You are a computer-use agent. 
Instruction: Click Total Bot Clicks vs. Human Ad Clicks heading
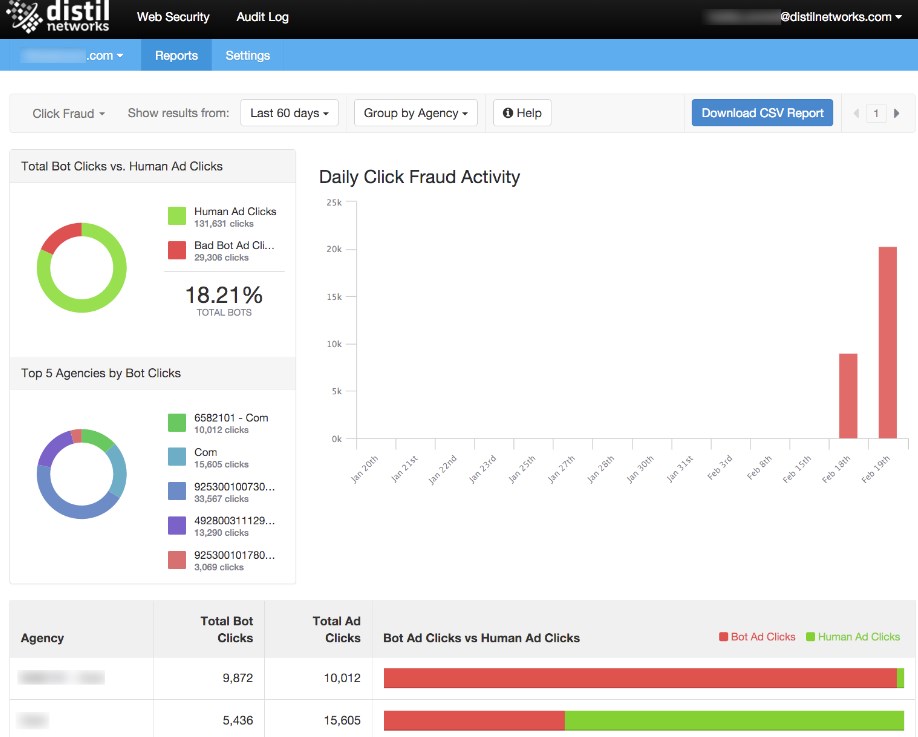click(122, 166)
